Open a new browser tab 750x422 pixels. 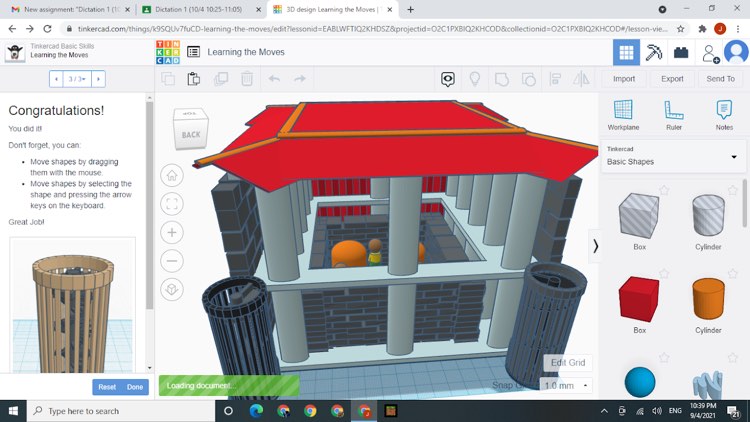[x=410, y=10]
